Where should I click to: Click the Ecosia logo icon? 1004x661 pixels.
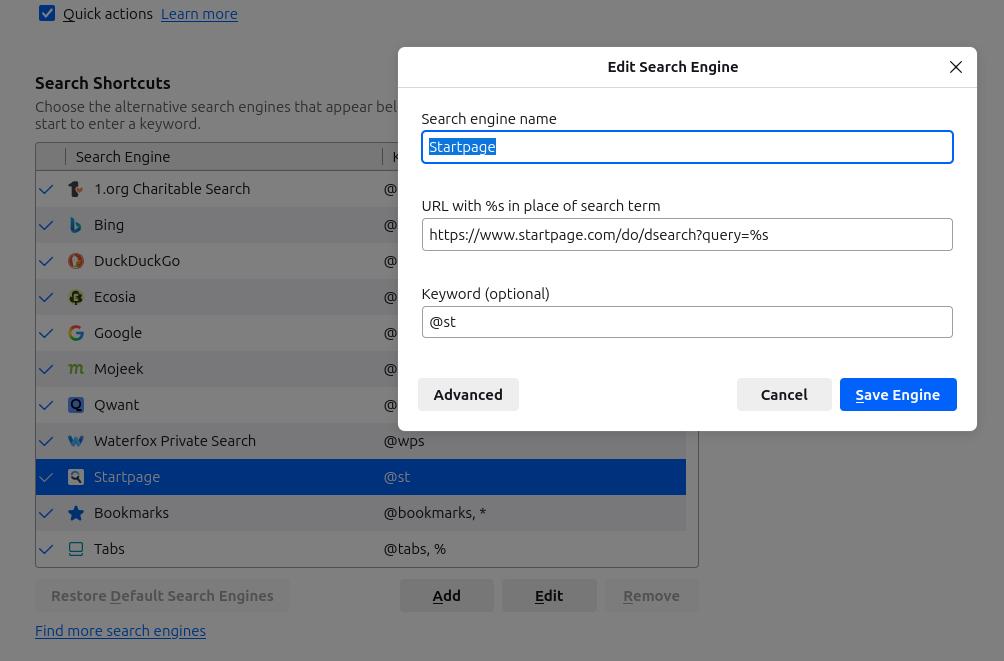[x=76, y=297]
